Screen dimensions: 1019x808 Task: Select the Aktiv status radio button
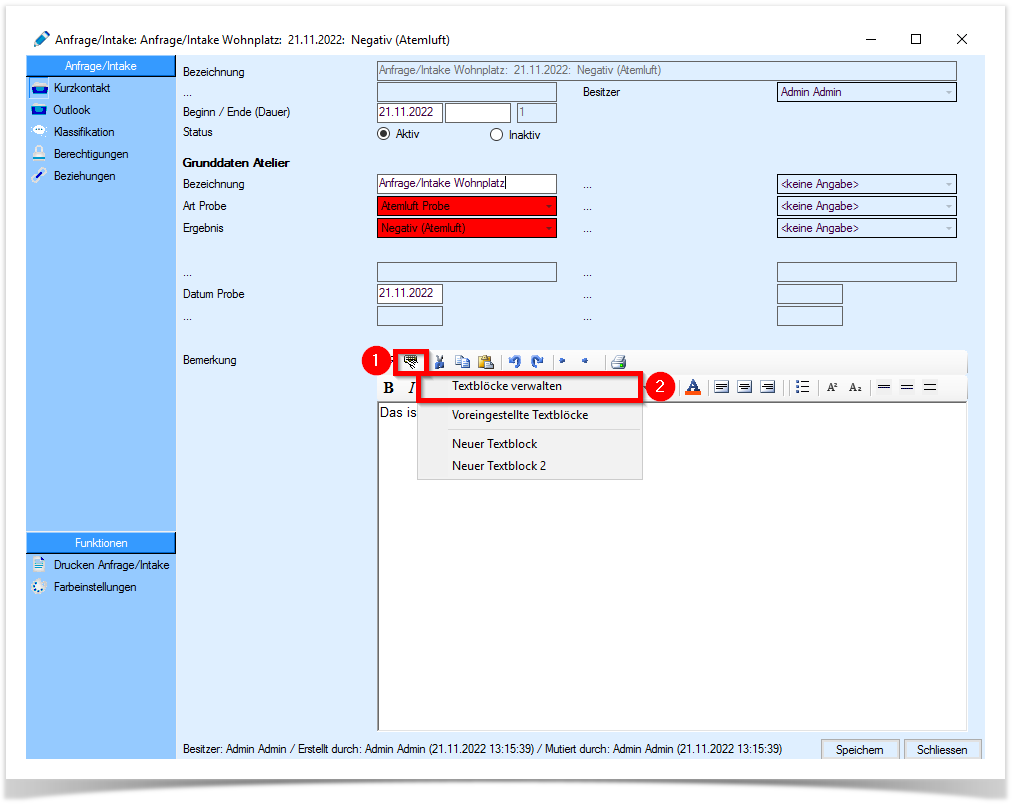point(383,134)
